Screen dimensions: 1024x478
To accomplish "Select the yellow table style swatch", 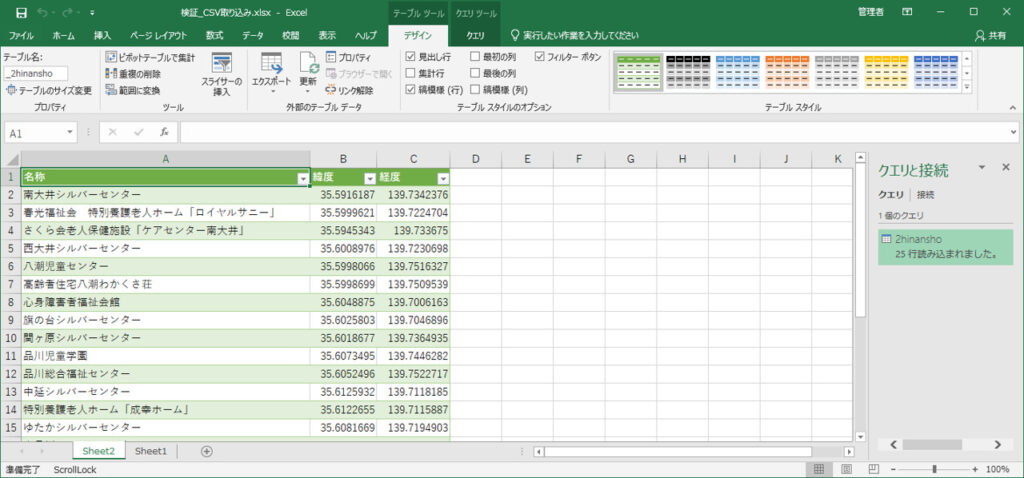I will point(886,72).
